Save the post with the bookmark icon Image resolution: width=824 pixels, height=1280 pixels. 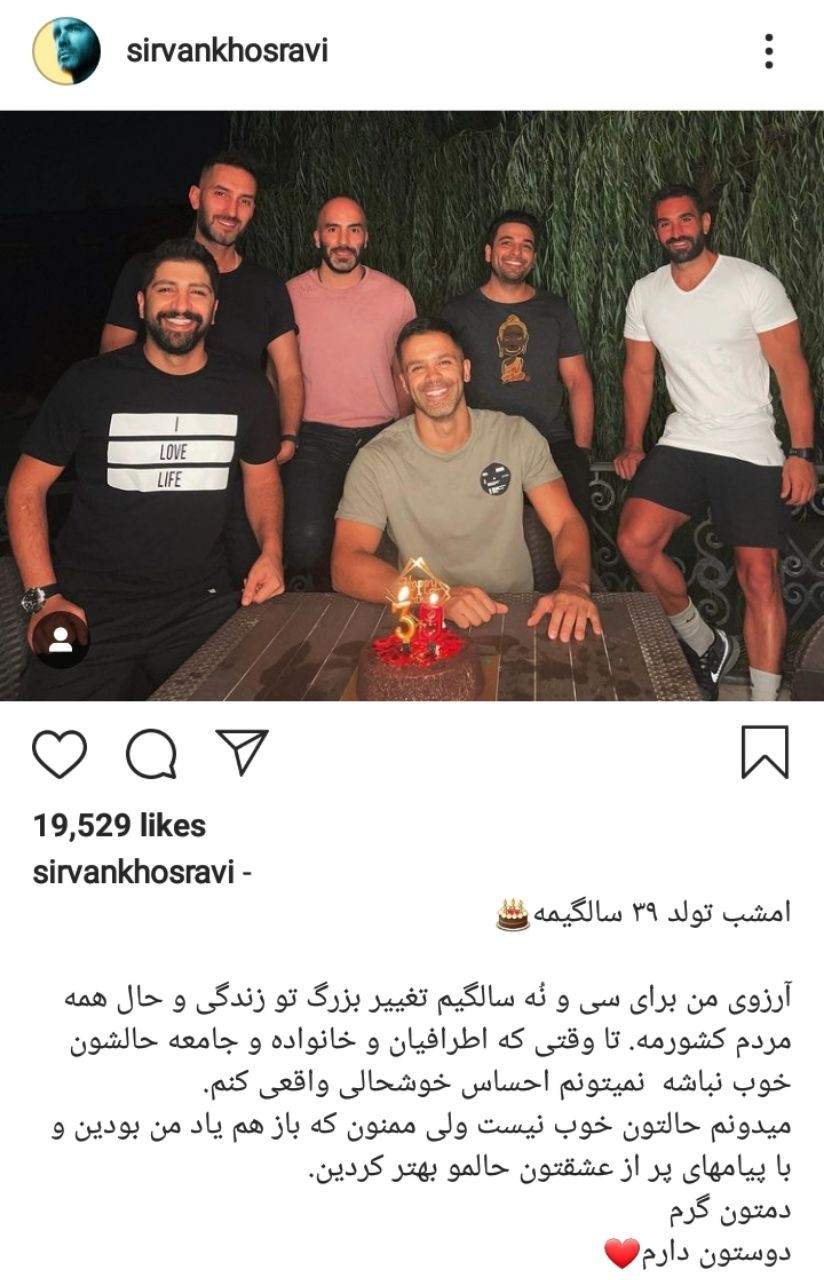[765, 753]
